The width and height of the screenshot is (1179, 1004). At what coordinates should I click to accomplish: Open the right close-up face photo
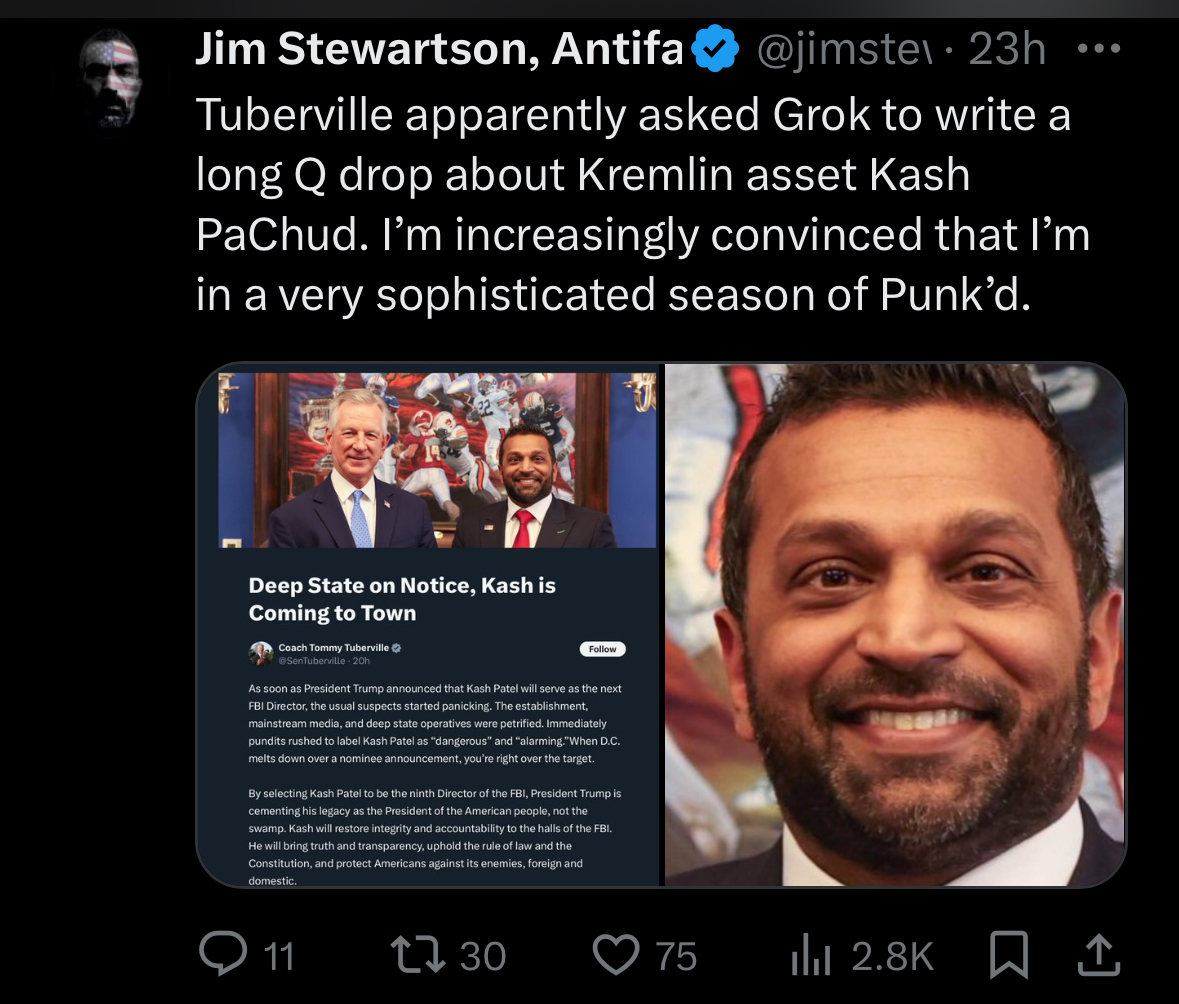coord(895,625)
